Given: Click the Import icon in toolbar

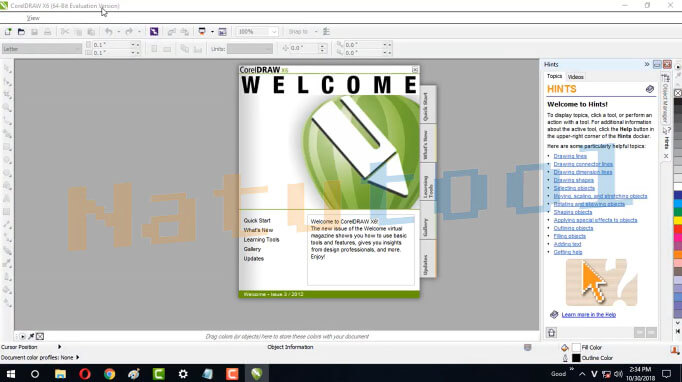Looking at the screenshot, I should [x=171, y=32].
